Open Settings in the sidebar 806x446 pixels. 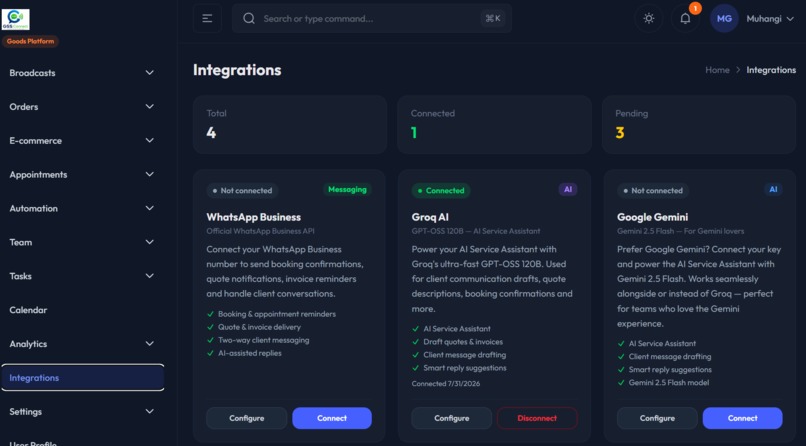pos(83,412)
